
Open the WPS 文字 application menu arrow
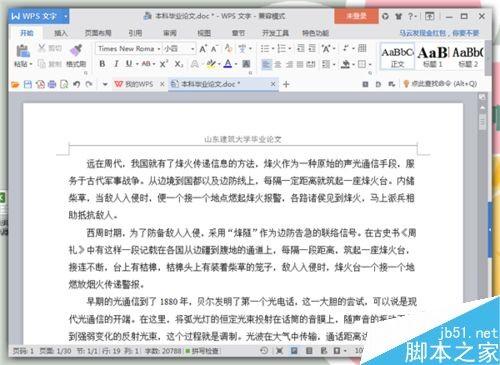click(x=66, y=16)
